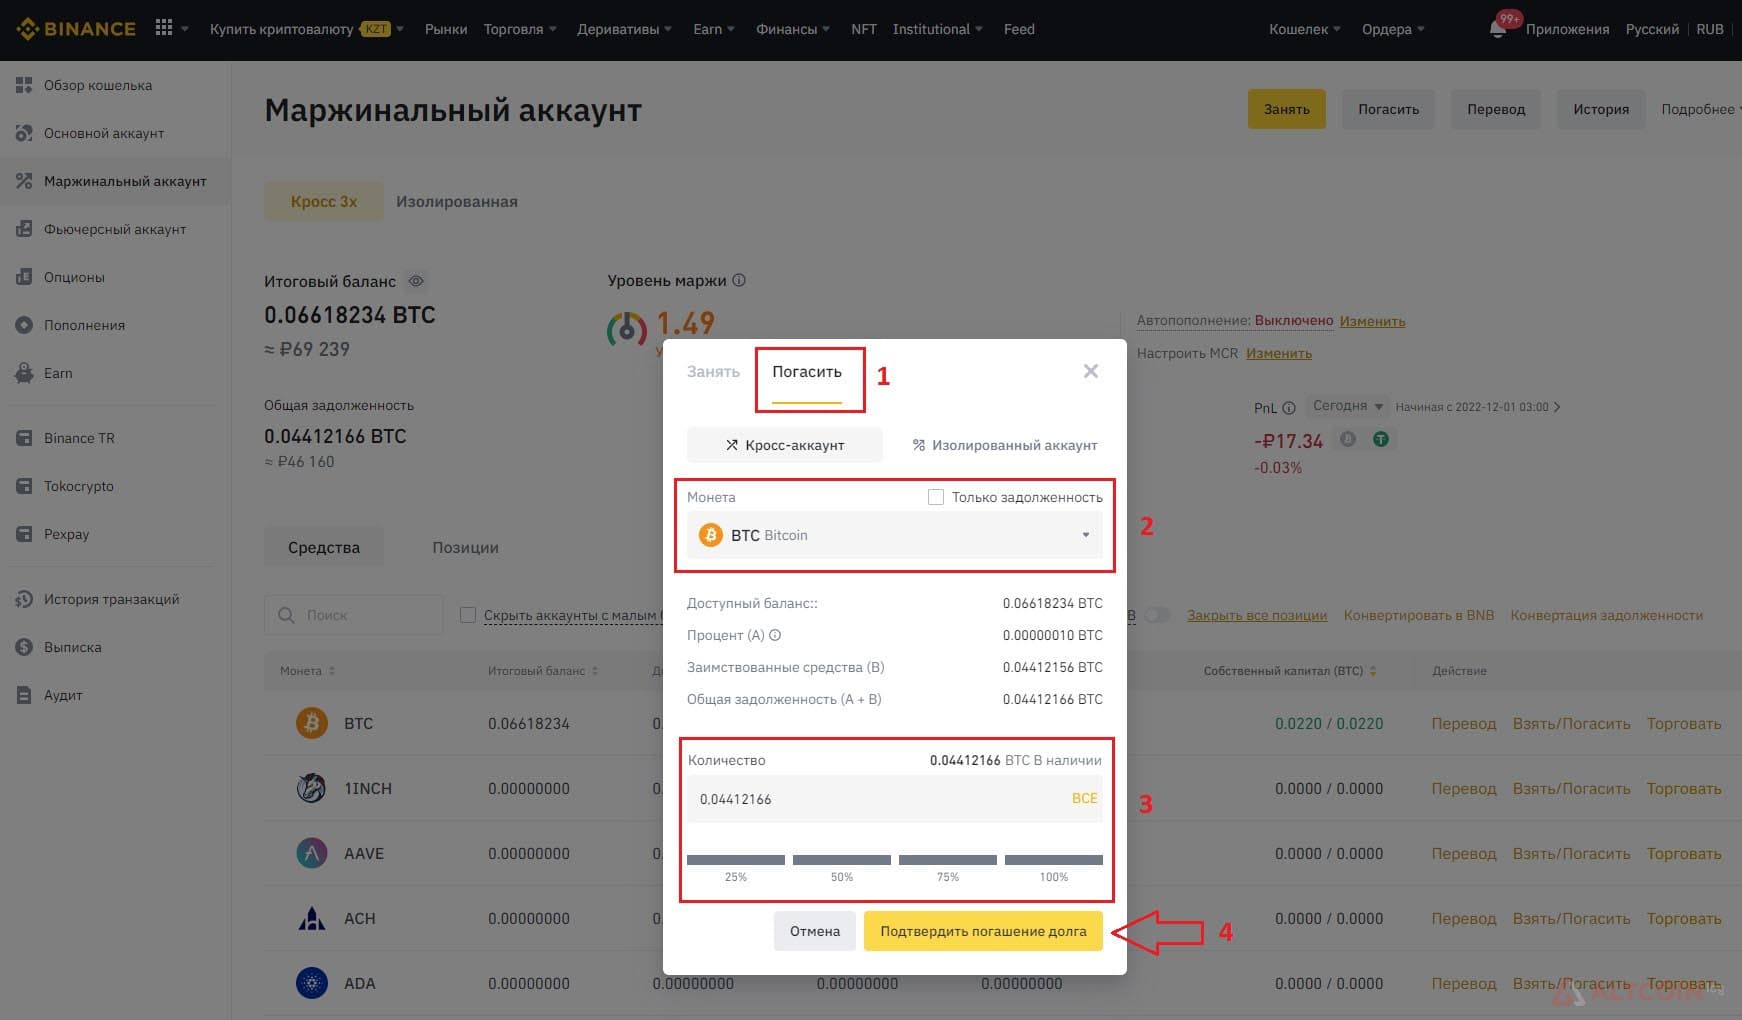Image resolution: width=1742 pixels, height=1020 pixels.
Task: Click the notification bell icon
Action: pyautogui.click(x=1497, y=29)
